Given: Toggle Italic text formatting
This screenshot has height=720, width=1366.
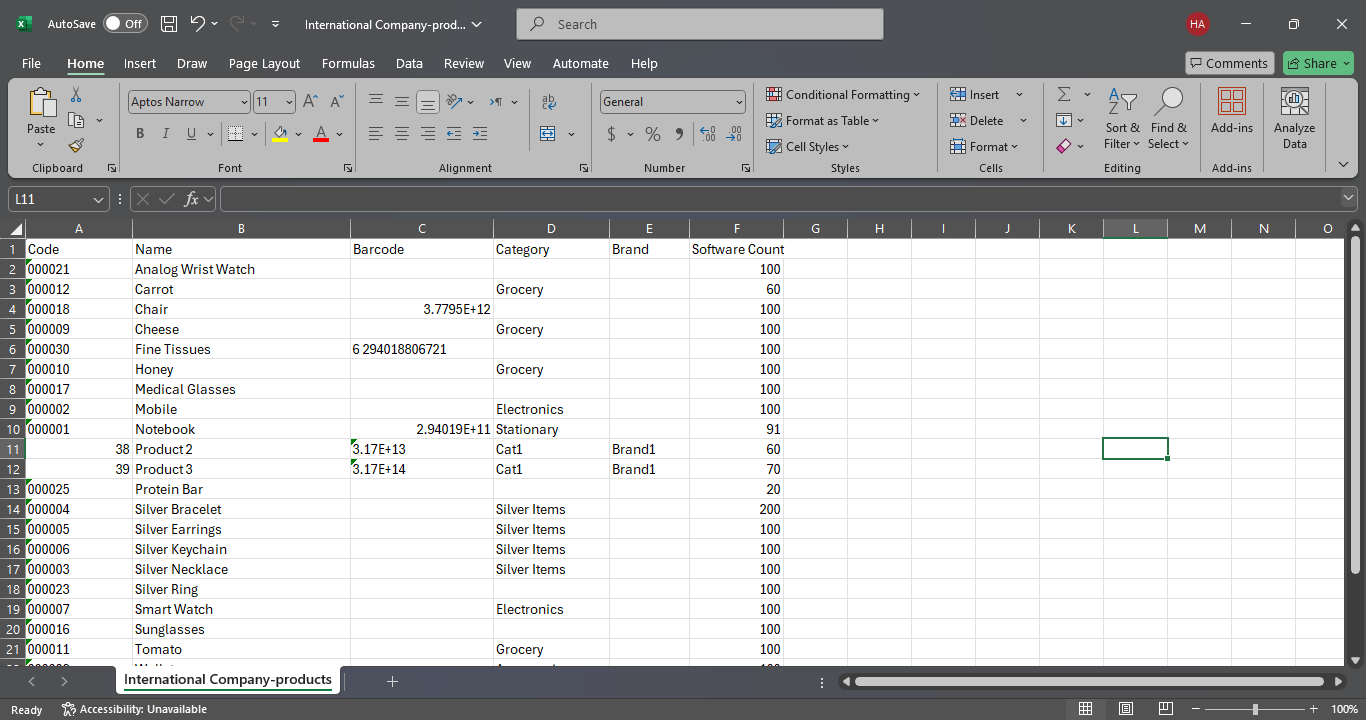Looking at the screenshot, I should click(165, 134).
